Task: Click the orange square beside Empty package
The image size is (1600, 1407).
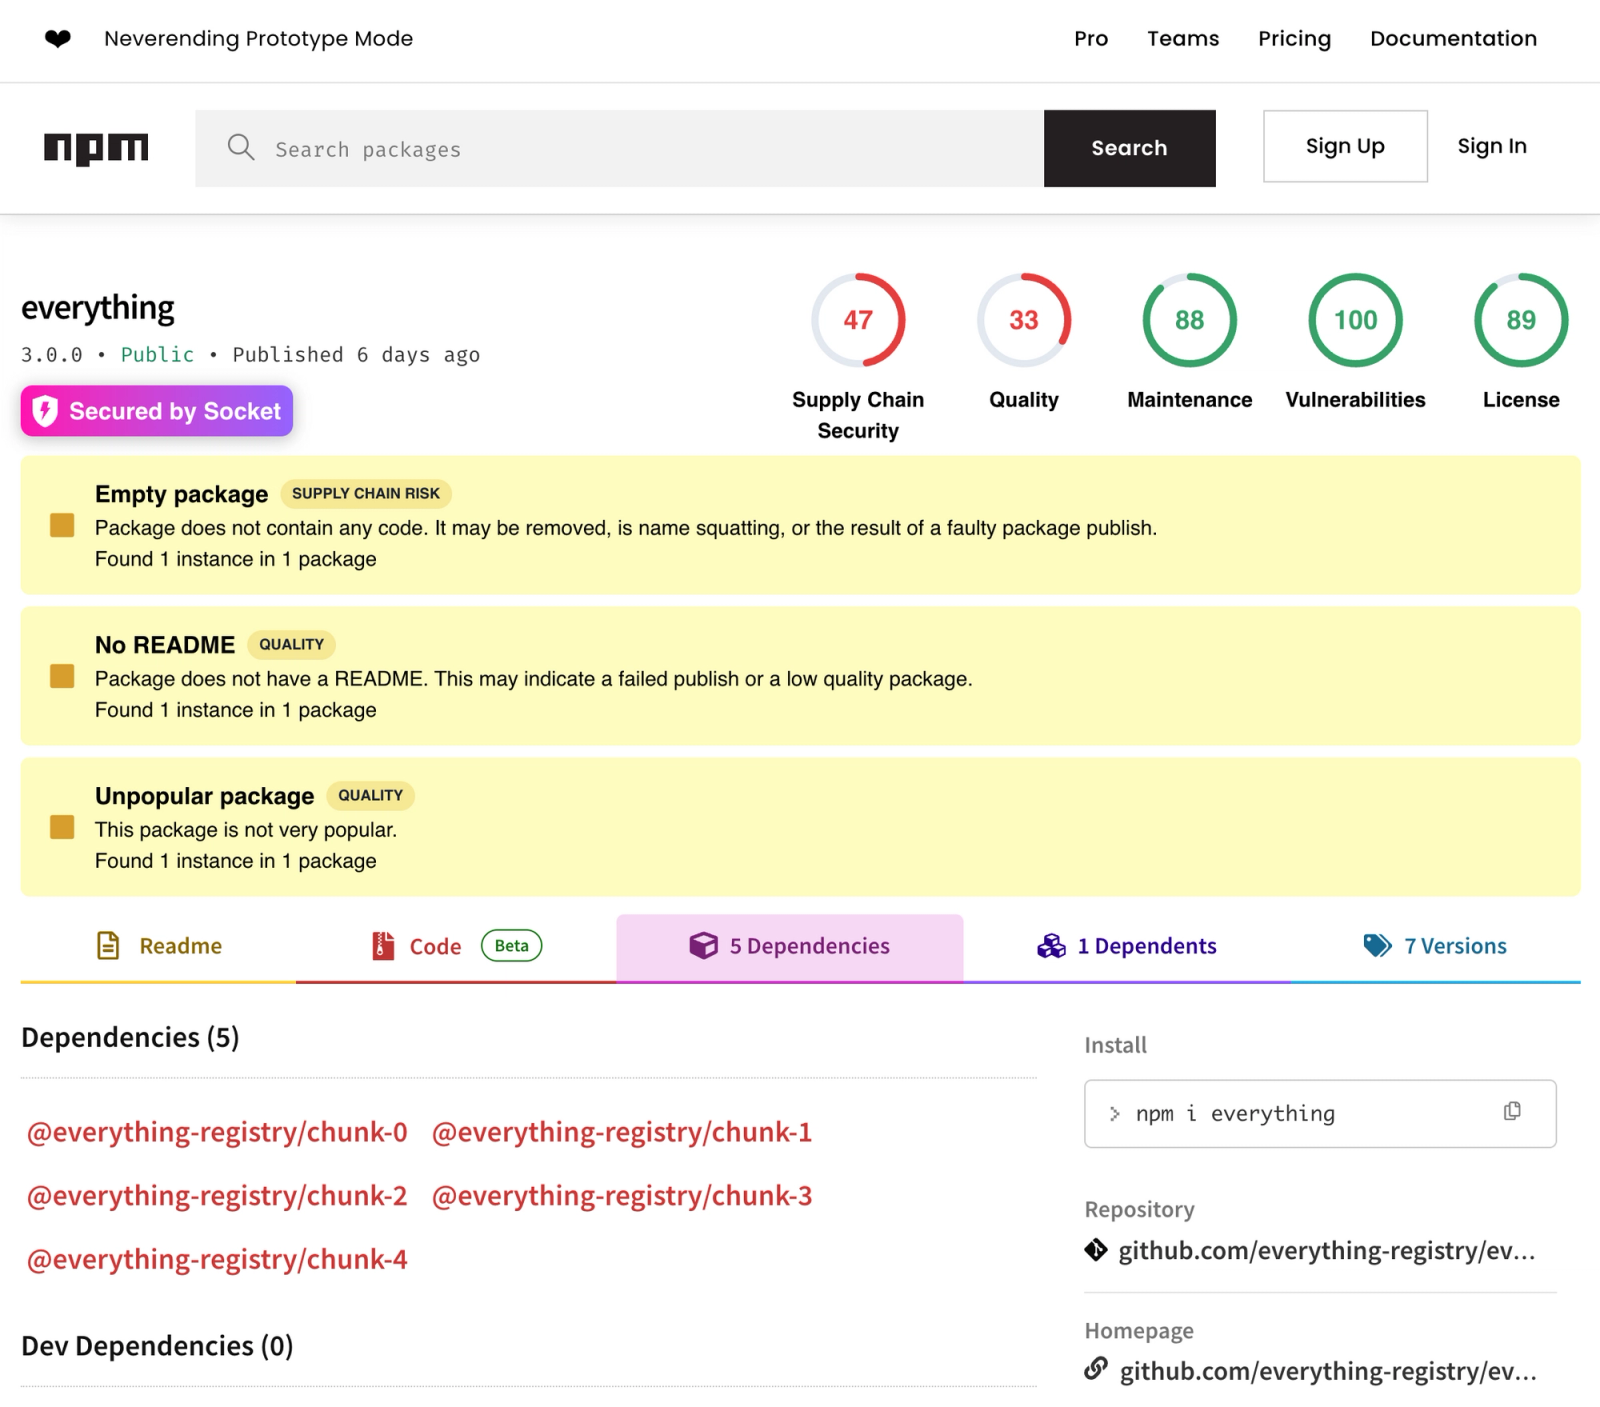Action: [x=62, y=526]
